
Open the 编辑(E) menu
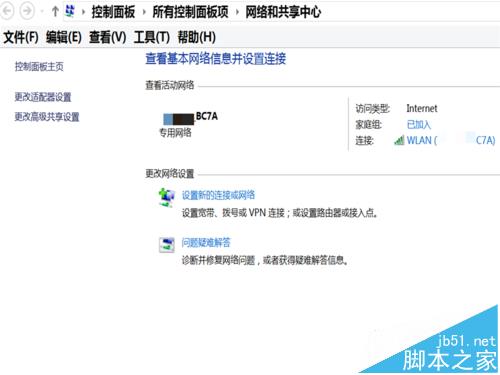click(x=64, y=37)
